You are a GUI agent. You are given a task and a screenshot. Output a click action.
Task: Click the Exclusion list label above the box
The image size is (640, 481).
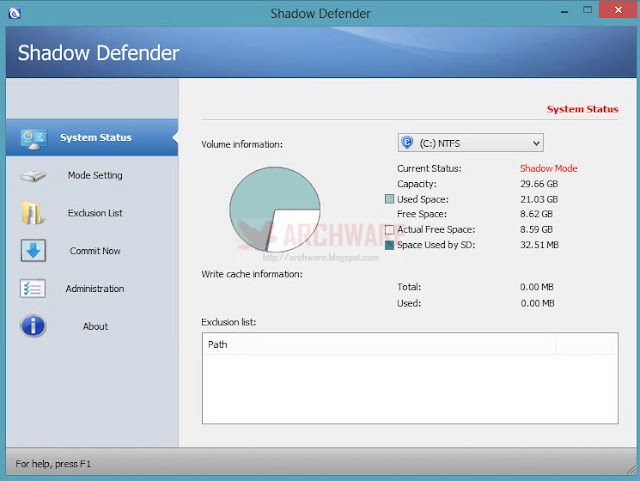coord(229,322)
